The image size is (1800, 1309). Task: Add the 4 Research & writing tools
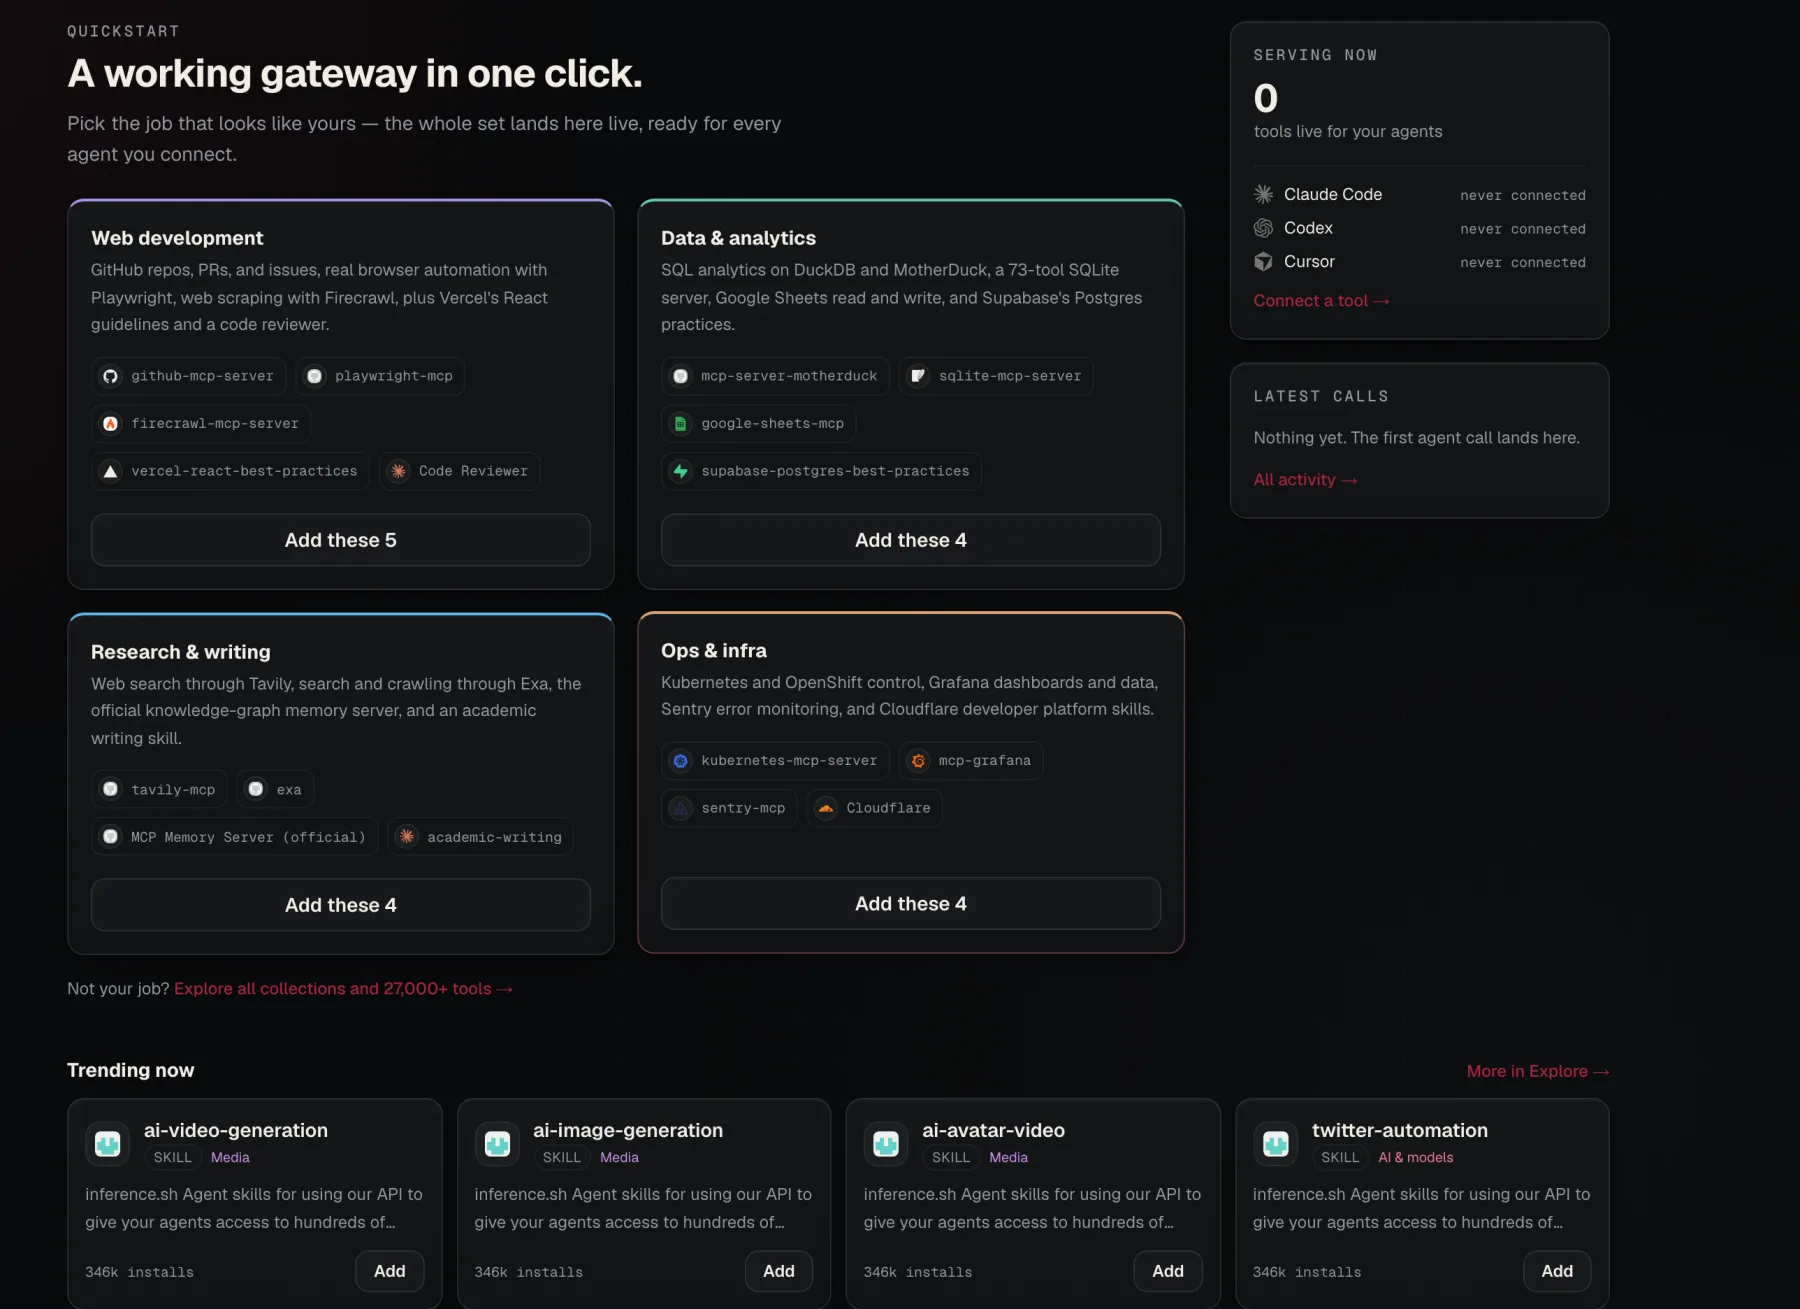click(341, 905)
